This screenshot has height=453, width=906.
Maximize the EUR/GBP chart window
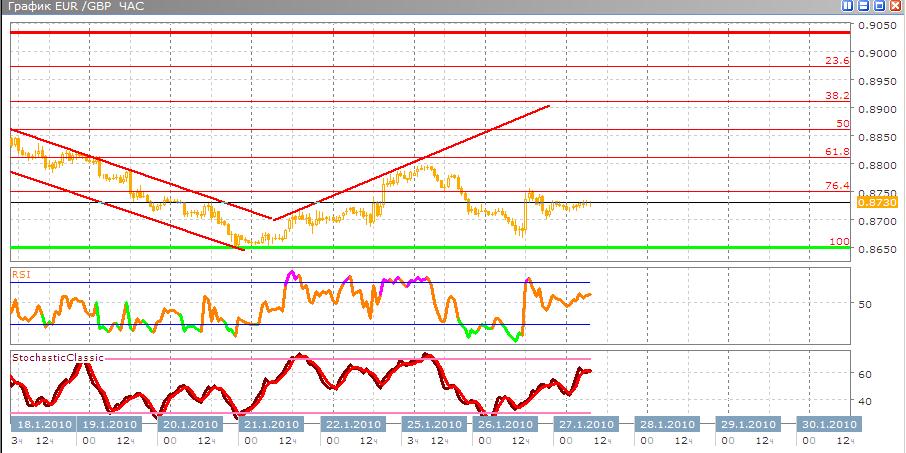[x=879, y=6]
